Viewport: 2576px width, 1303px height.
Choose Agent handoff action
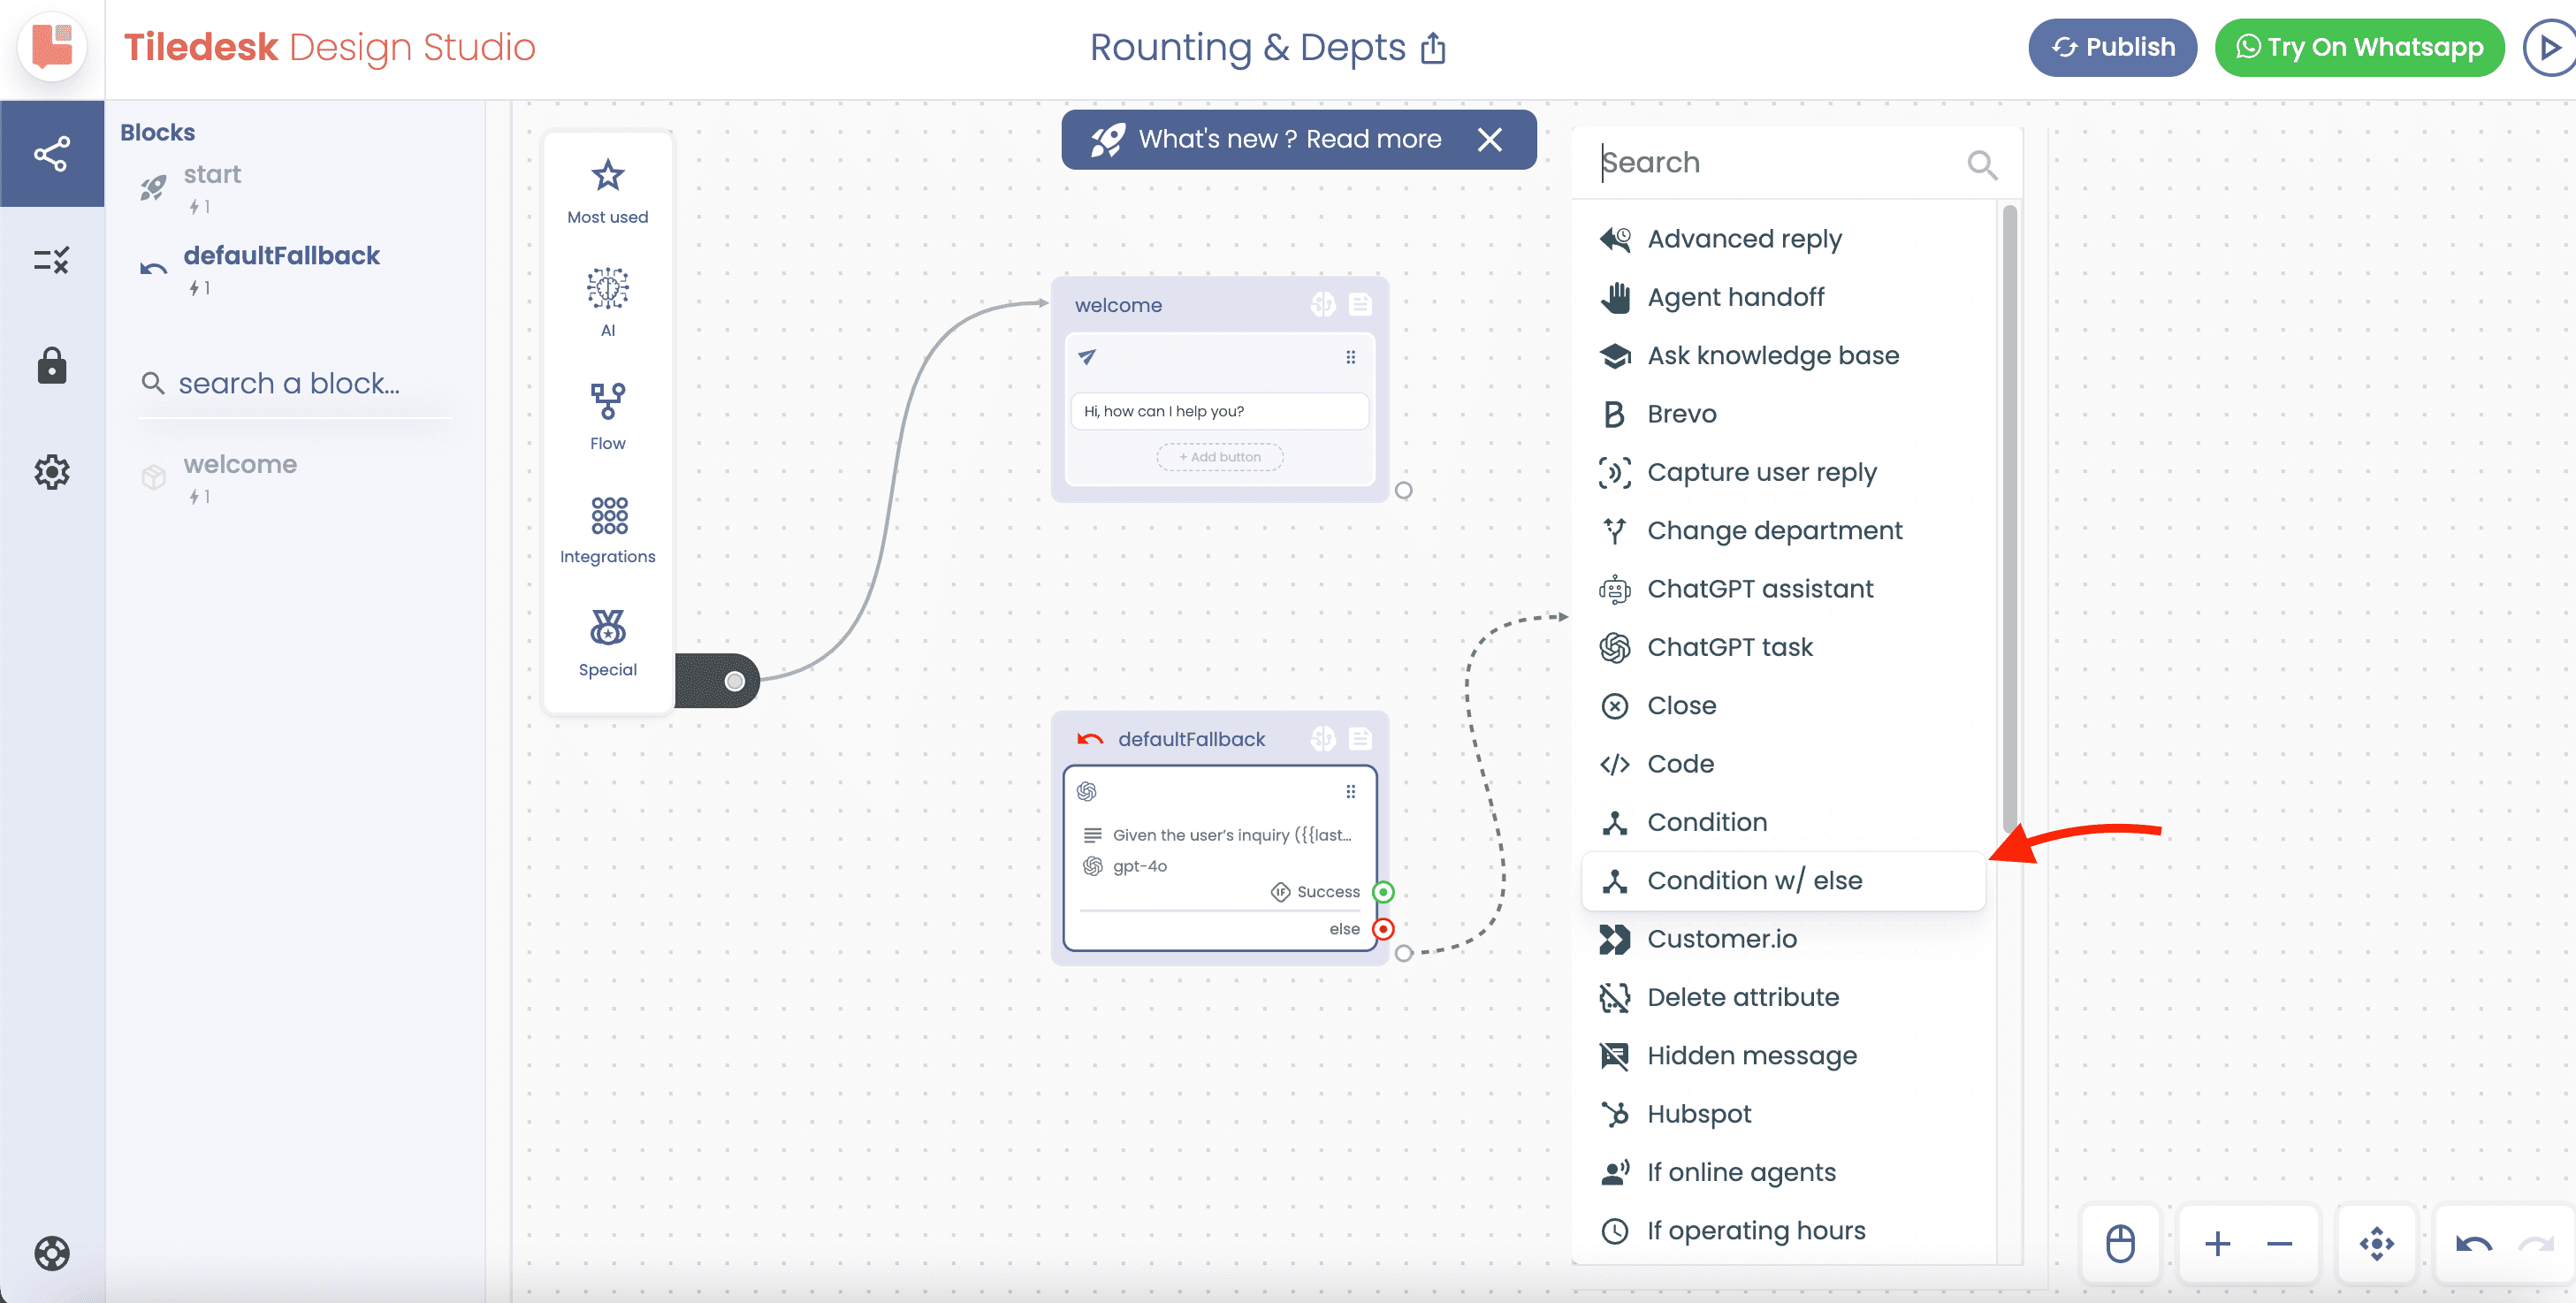point(1783,297)
